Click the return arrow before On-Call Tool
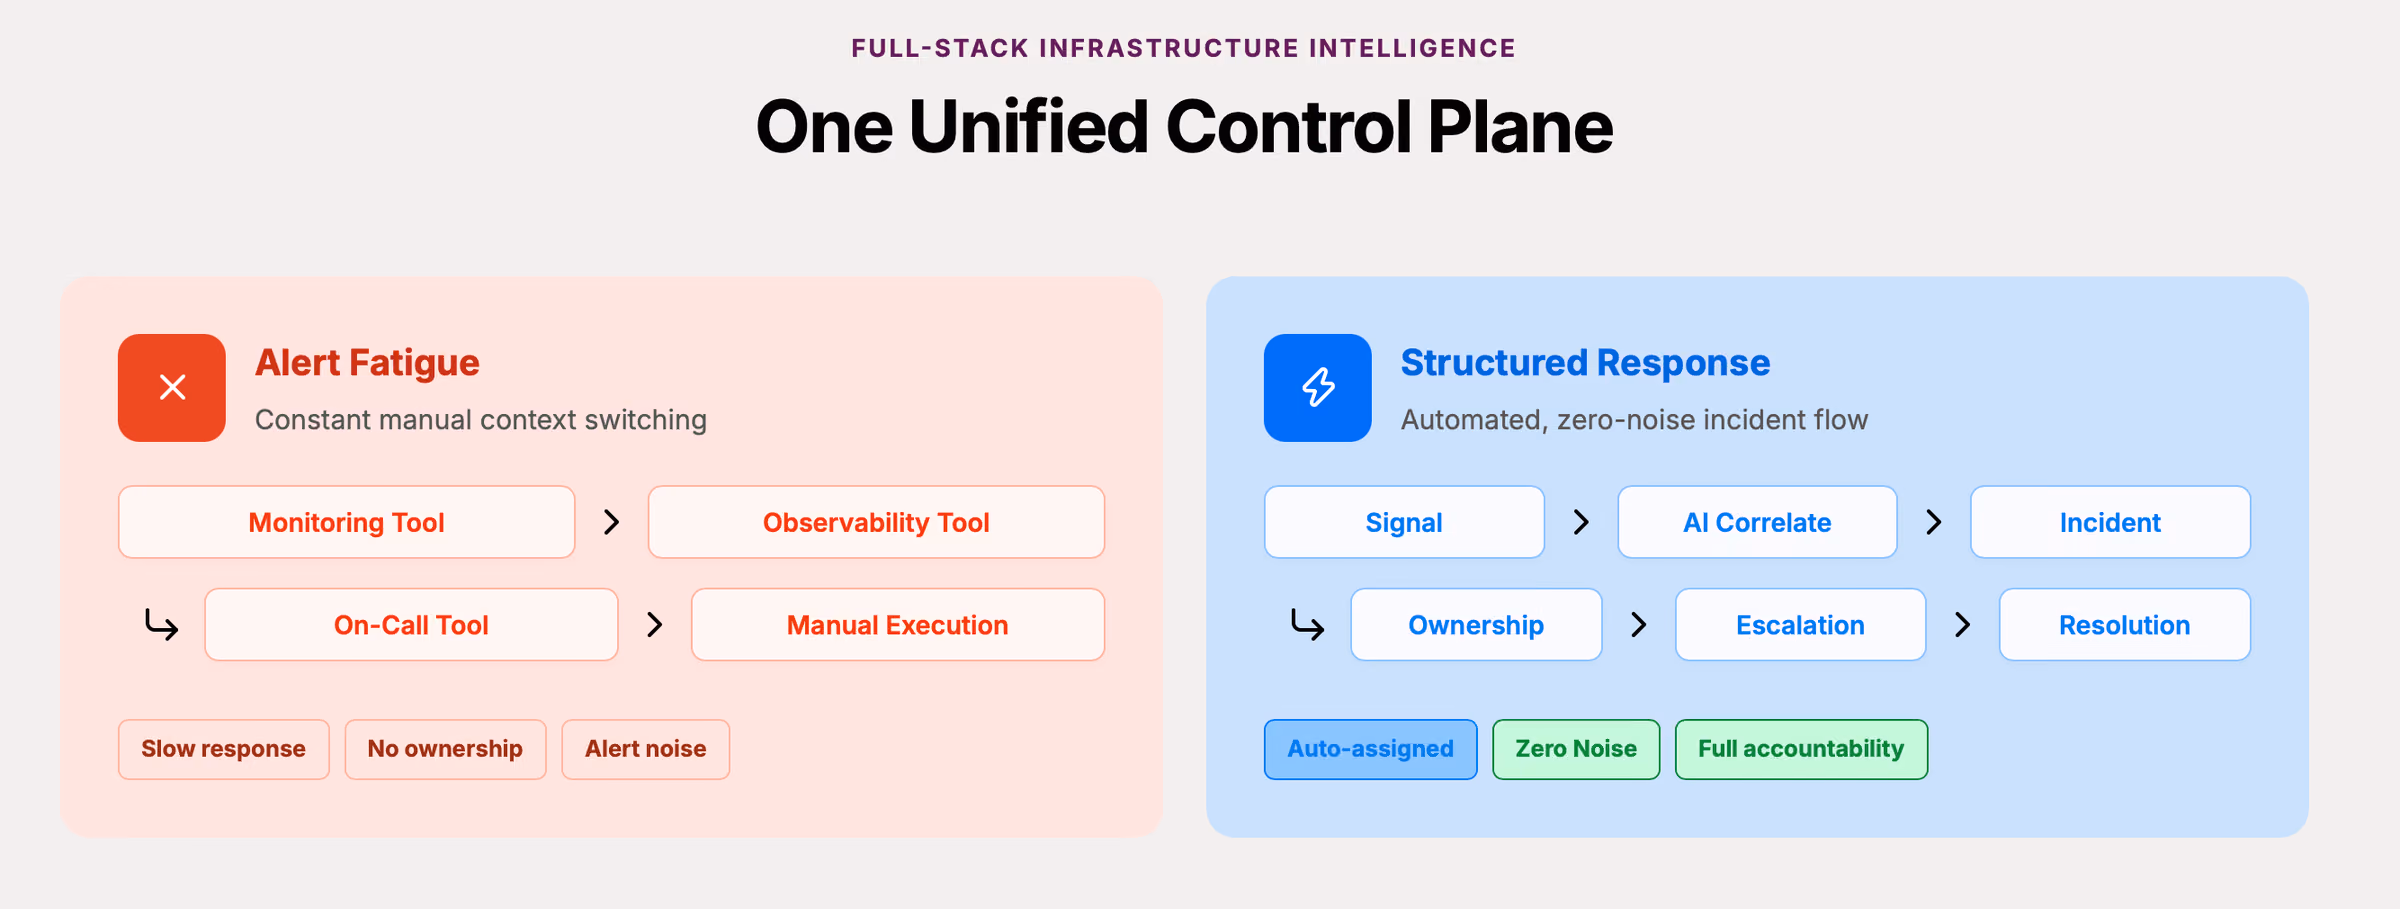This screenshot has height=909, width=2400. click(x=161, y=625)
